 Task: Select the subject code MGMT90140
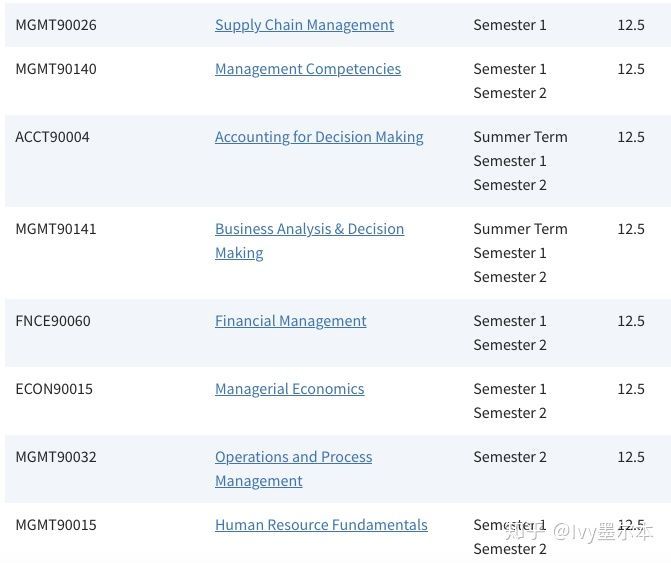56,69
